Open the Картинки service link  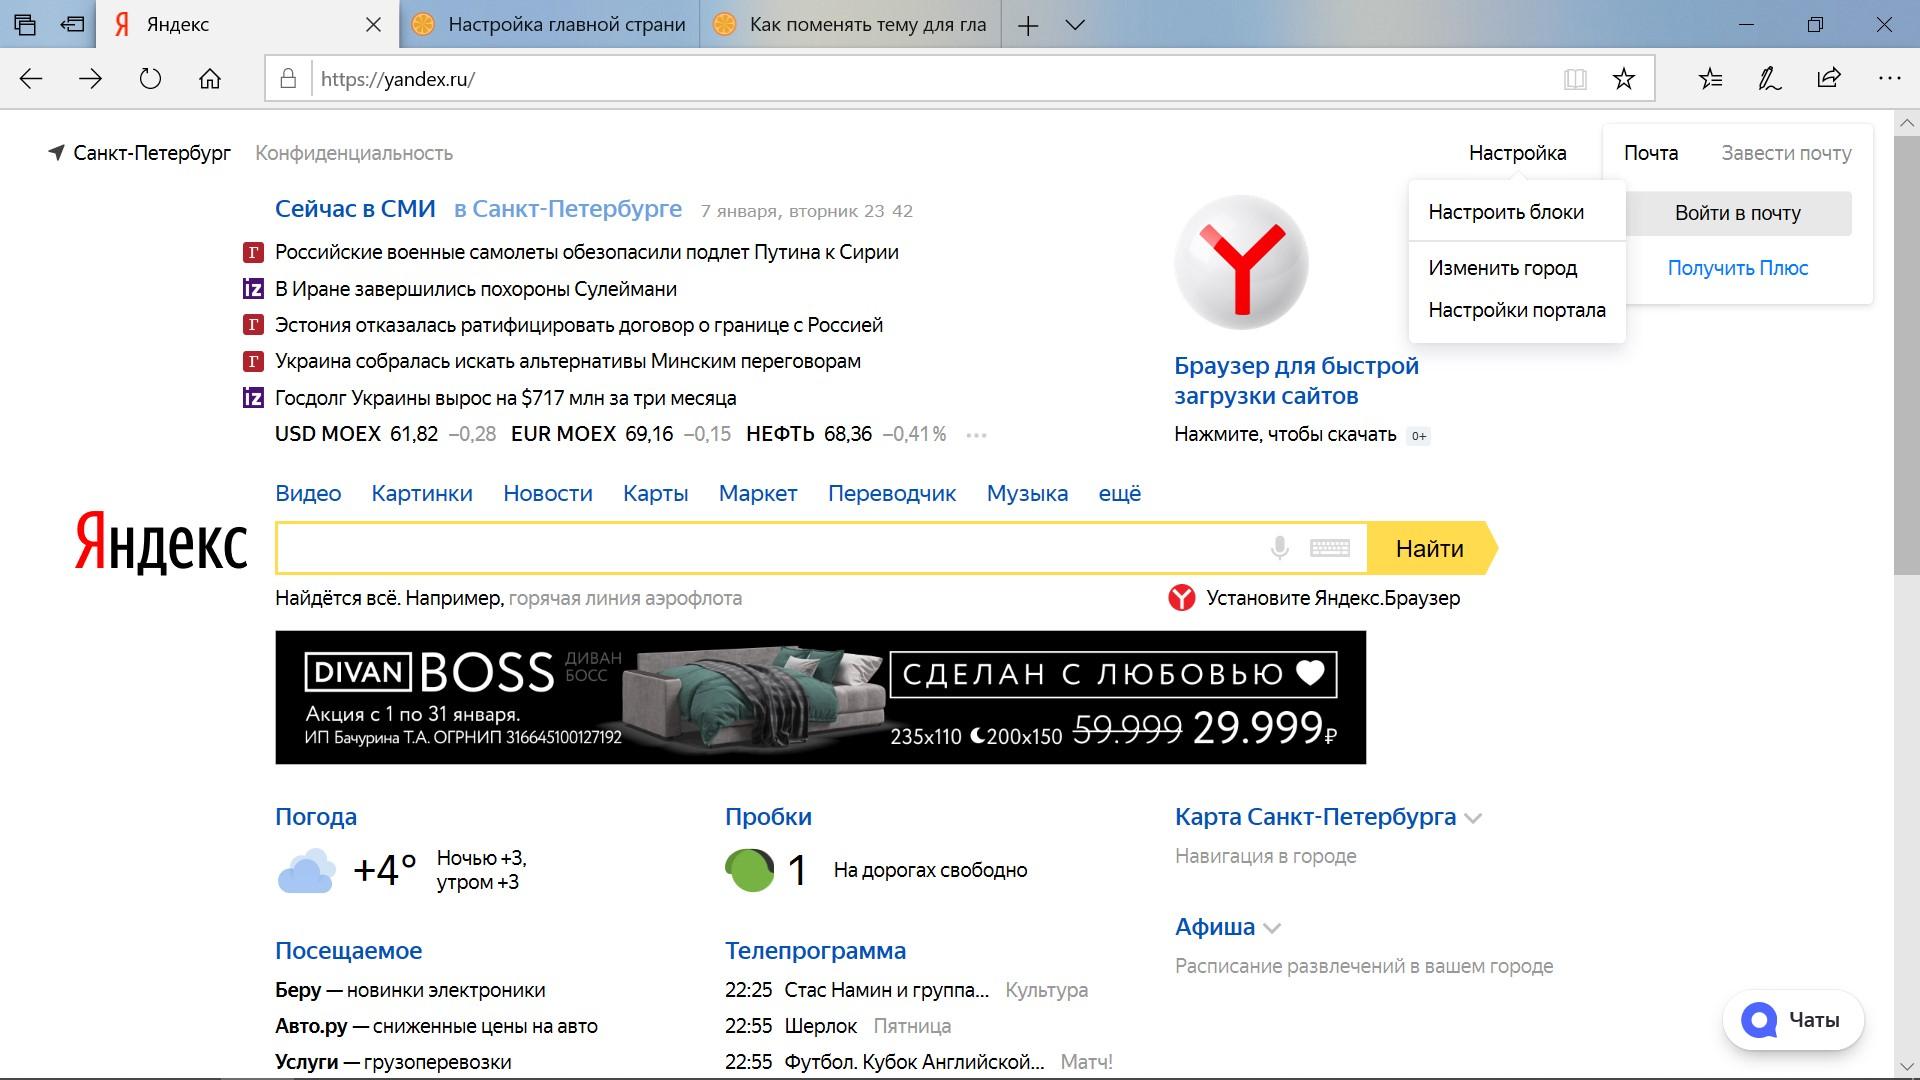(x=422, y=493)
